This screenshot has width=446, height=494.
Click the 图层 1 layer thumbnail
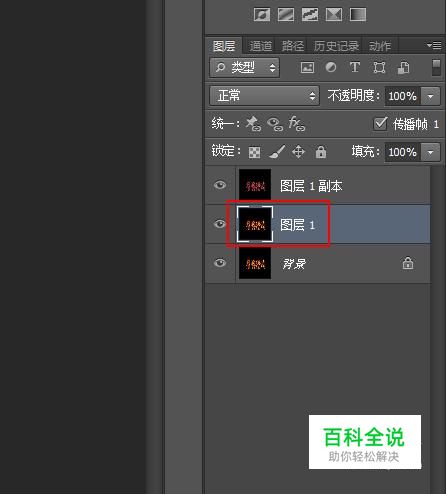coord(255,224)
